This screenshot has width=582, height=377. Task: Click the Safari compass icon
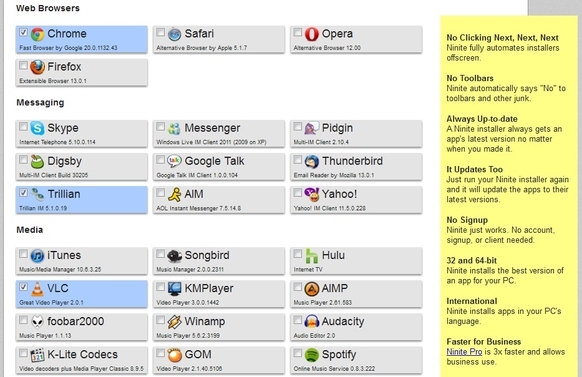coord(174,34)
